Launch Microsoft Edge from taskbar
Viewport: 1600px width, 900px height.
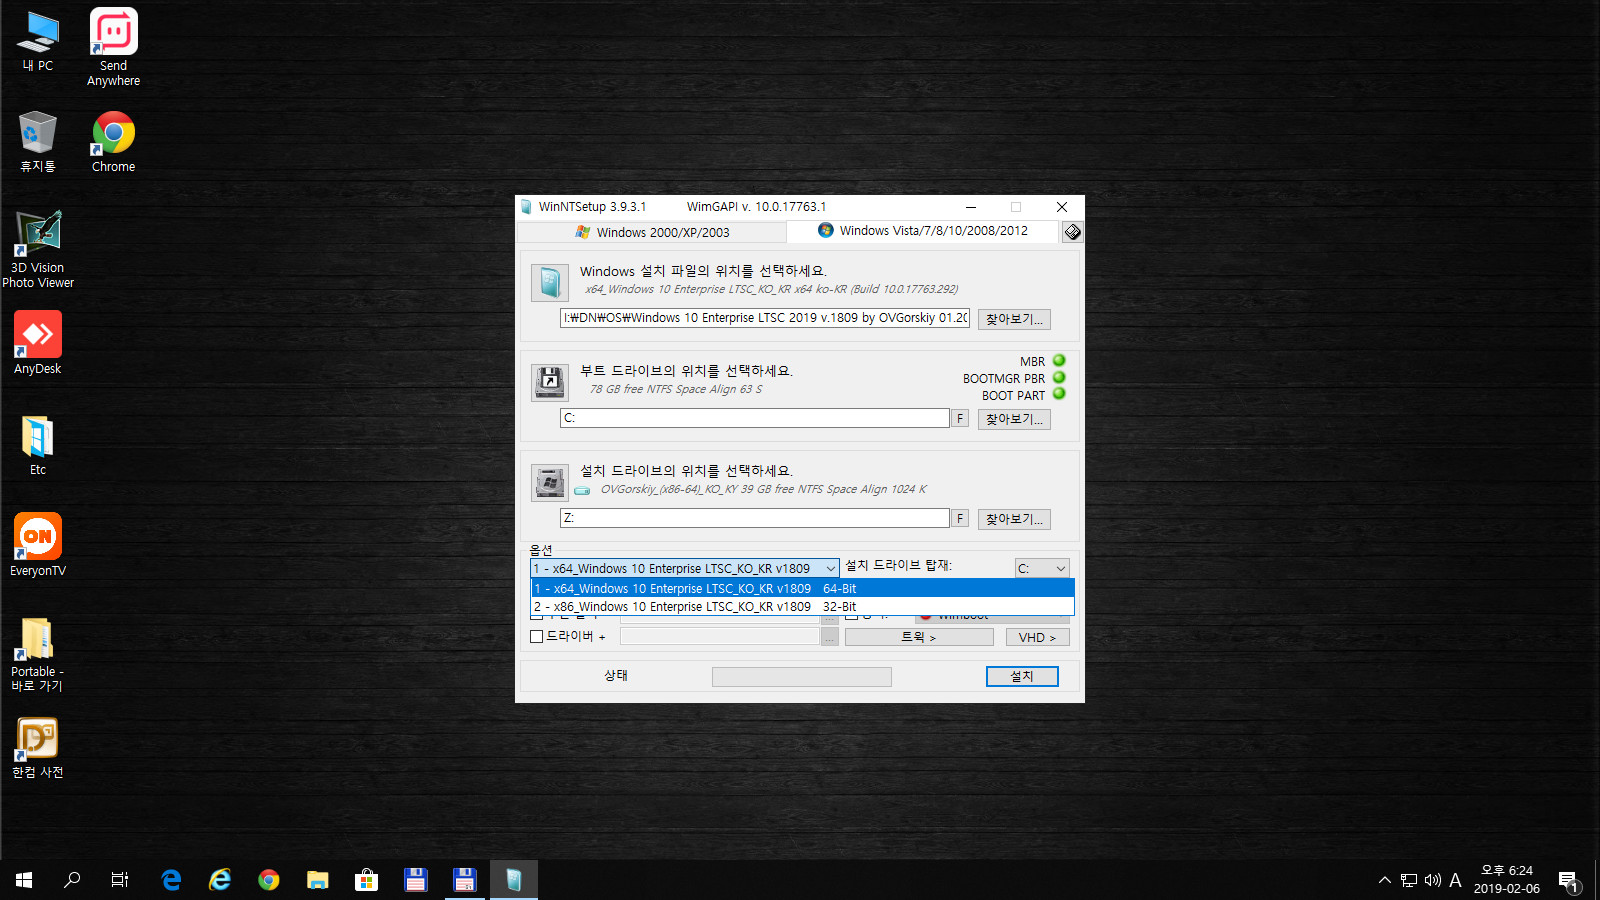(x=171, y=880)
